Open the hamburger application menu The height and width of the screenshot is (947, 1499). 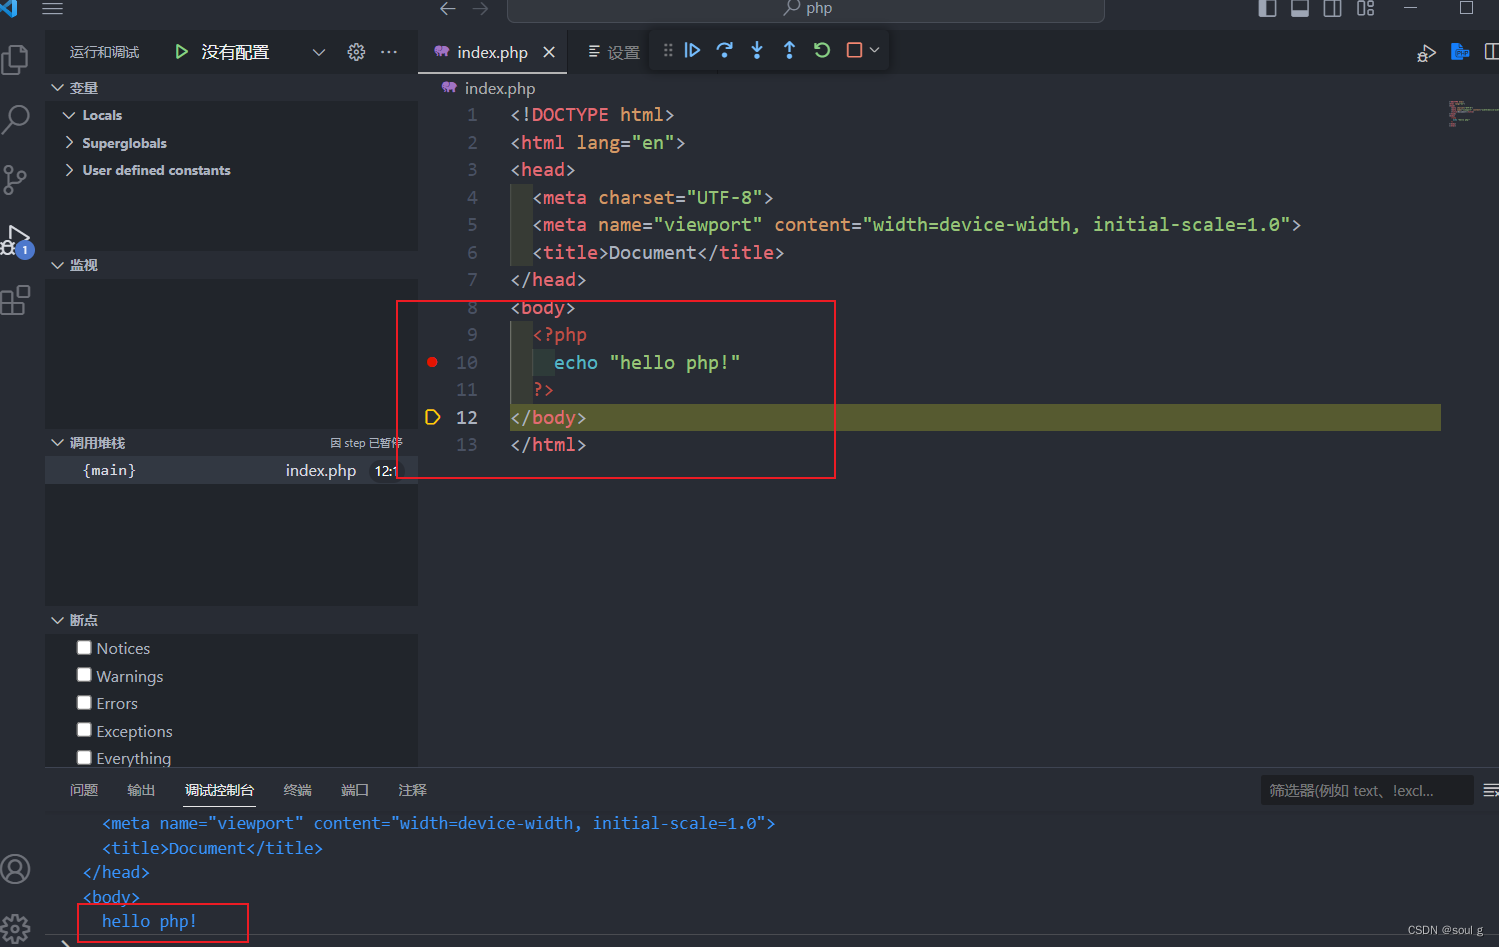(53, 9)
